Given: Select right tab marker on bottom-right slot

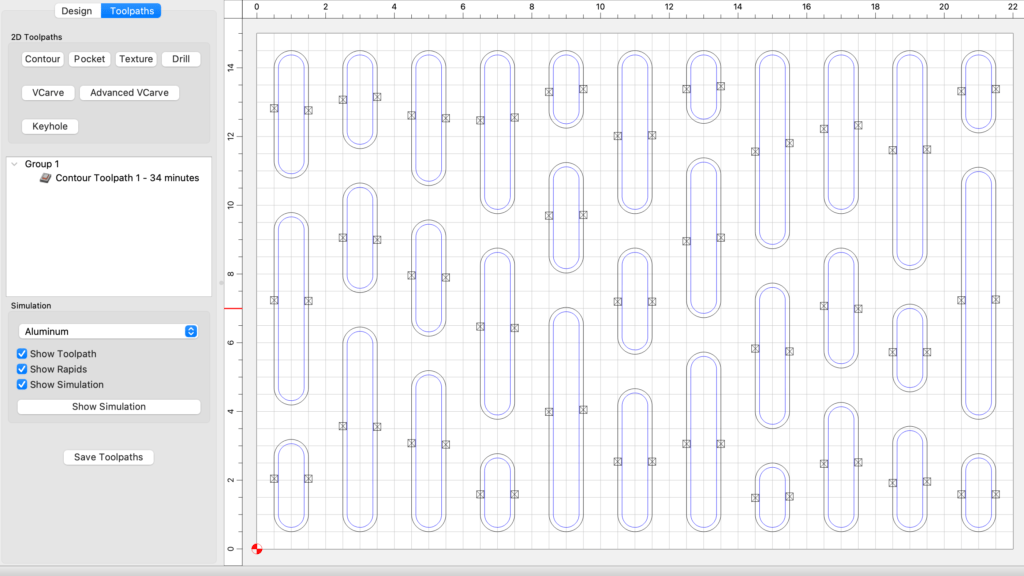Looking at the screenshot, I should click(x=996, y=494).
